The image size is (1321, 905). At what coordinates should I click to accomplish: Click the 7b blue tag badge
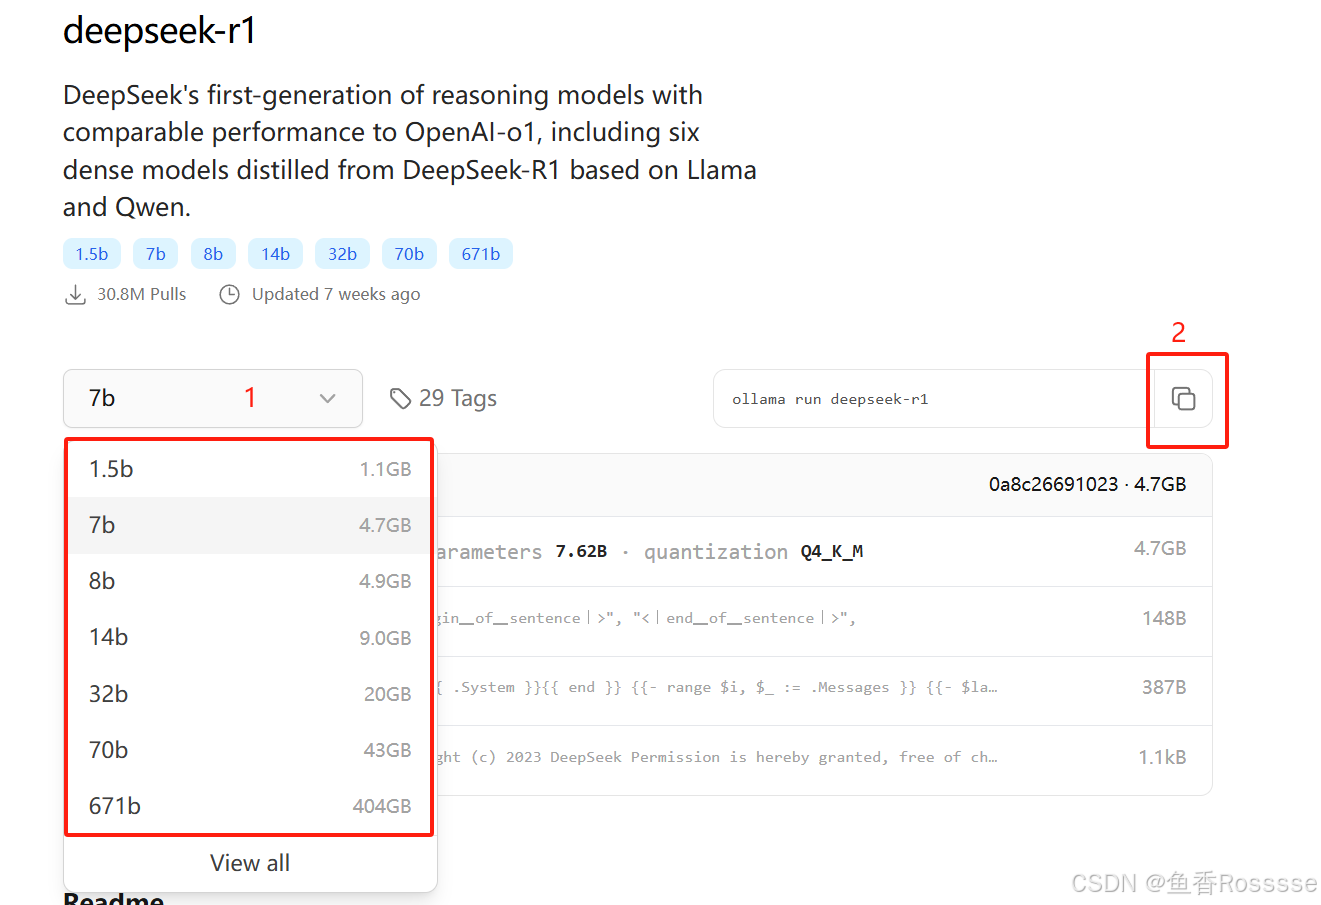156,254
